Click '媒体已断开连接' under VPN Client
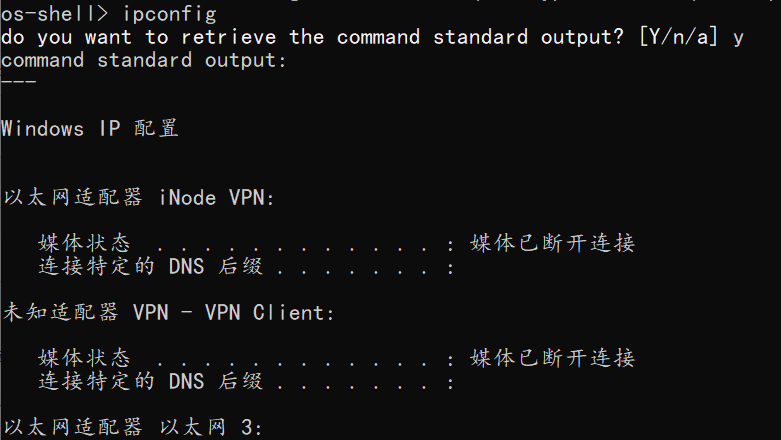 click(x=552, y=358)
